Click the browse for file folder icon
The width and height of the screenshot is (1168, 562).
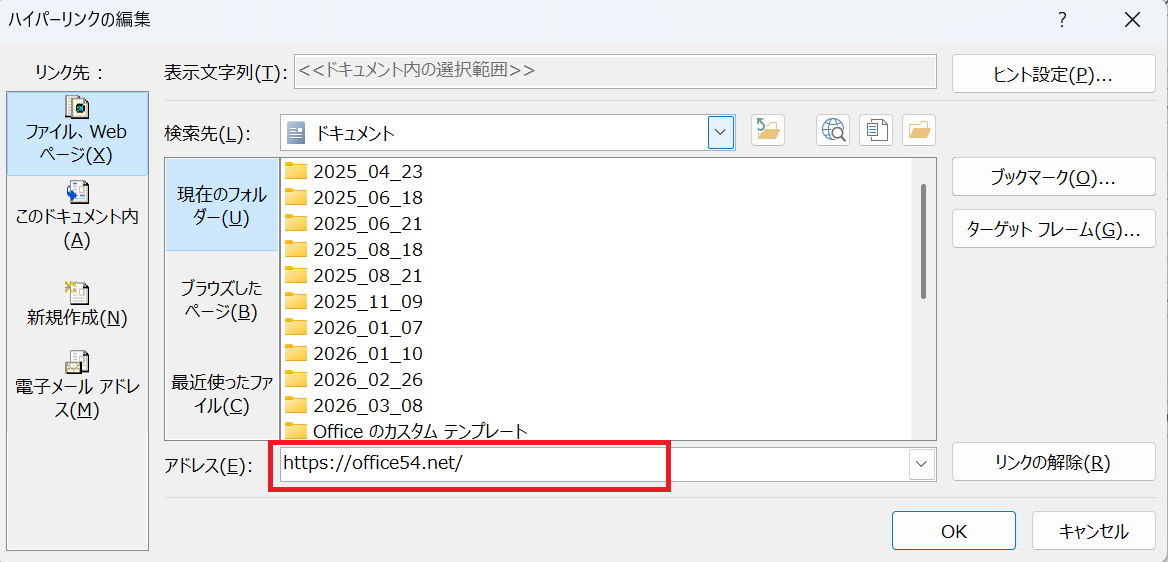(x=919, y=130)
